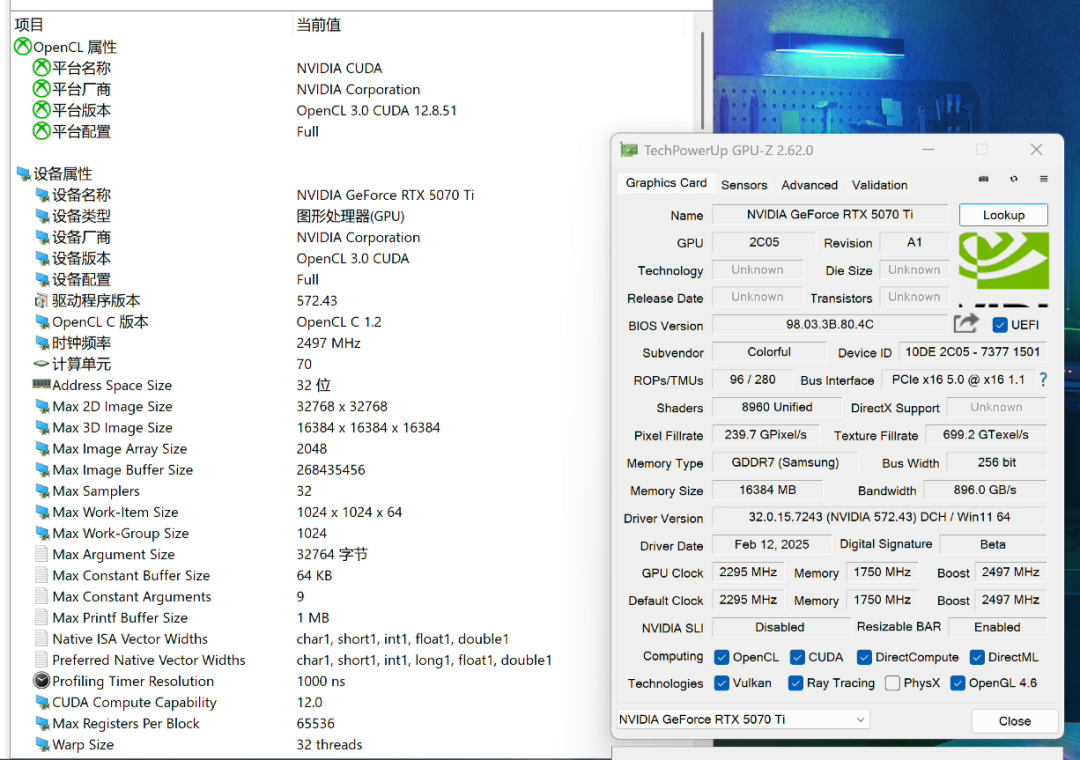Open the Validation tab

[x=880, y=185]
